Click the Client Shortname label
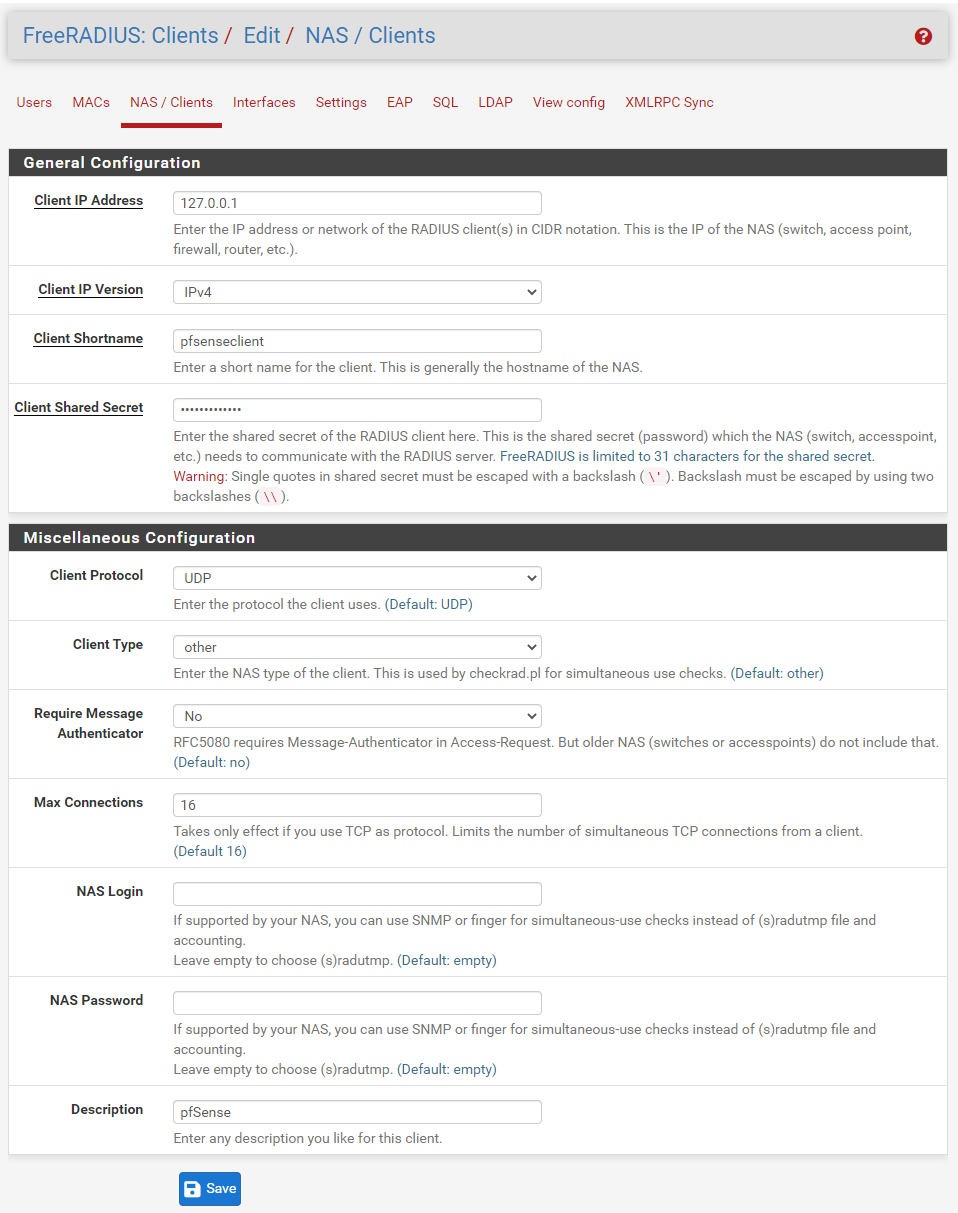Image resolution: width=958 pixels, height=1213 pixels. click(x=88, y=338)
